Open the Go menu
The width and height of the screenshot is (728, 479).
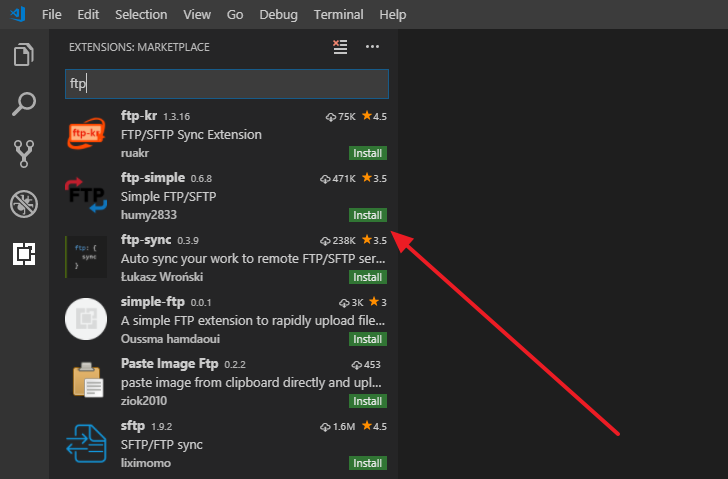[235, 14]
